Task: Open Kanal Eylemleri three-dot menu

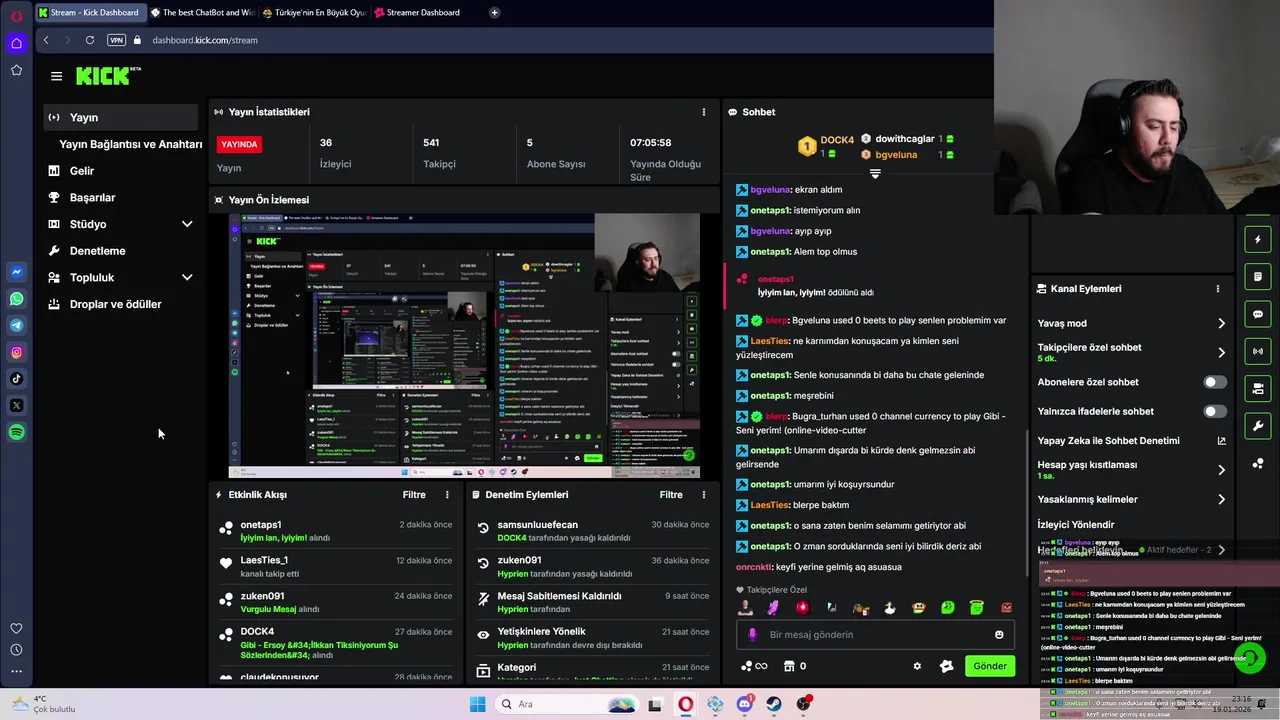Action: (x=1217, y=289)
